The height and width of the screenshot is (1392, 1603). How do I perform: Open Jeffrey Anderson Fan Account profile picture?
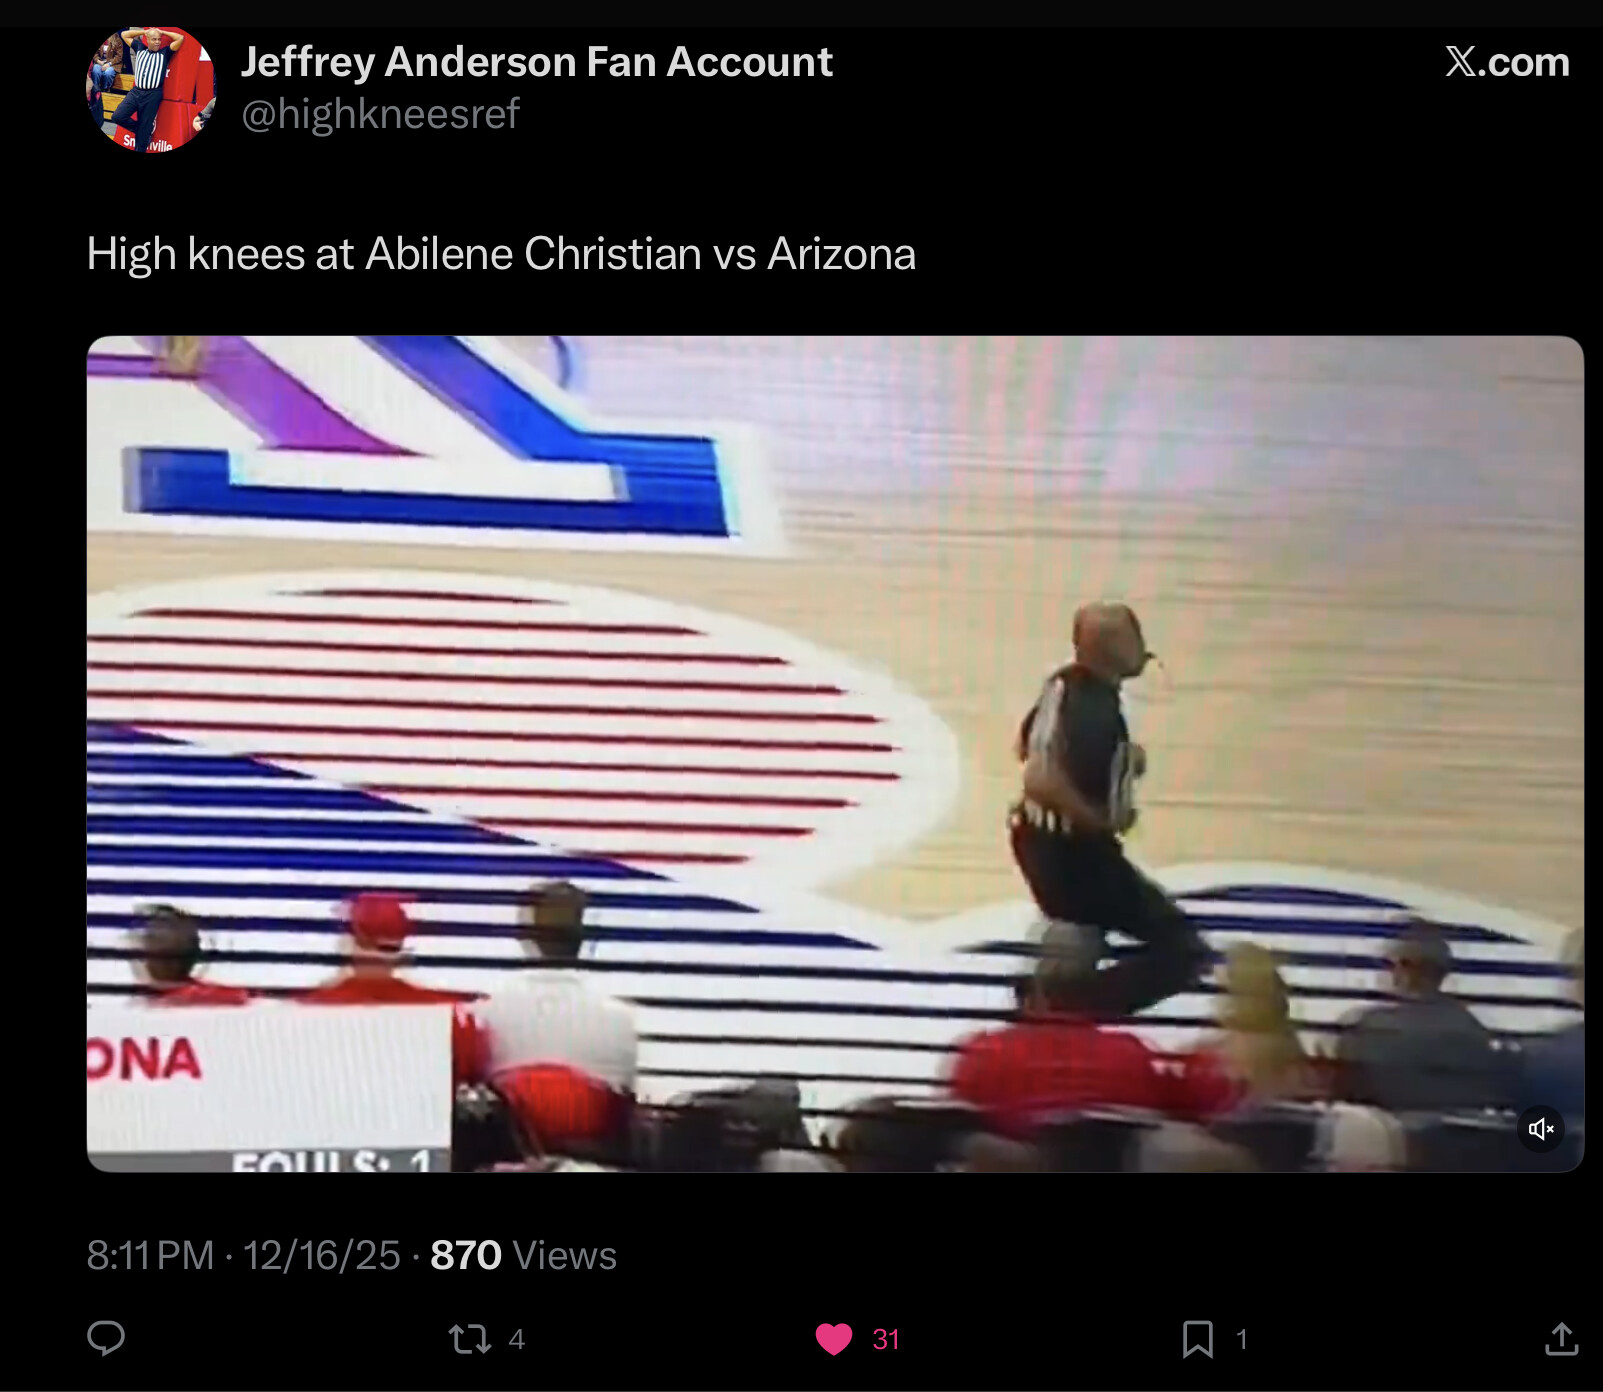(151, 89)
